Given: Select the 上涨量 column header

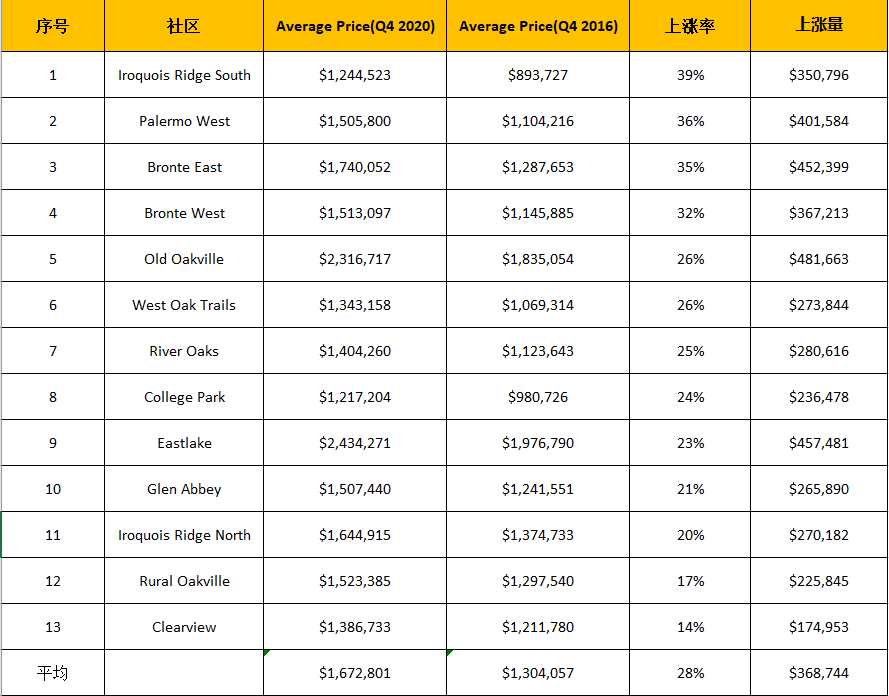Looking at the screenshot, I should click(818, 26).
